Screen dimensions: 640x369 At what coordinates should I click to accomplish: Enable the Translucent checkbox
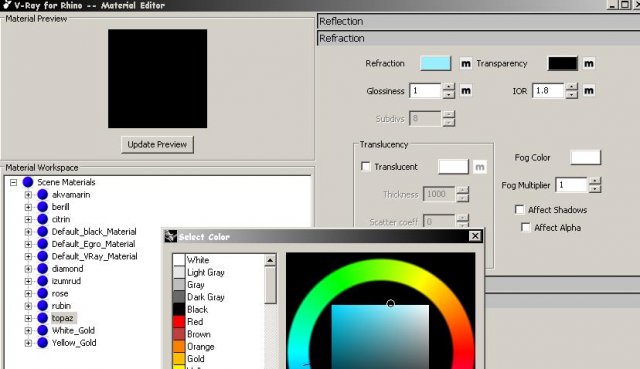click(366, 167)
